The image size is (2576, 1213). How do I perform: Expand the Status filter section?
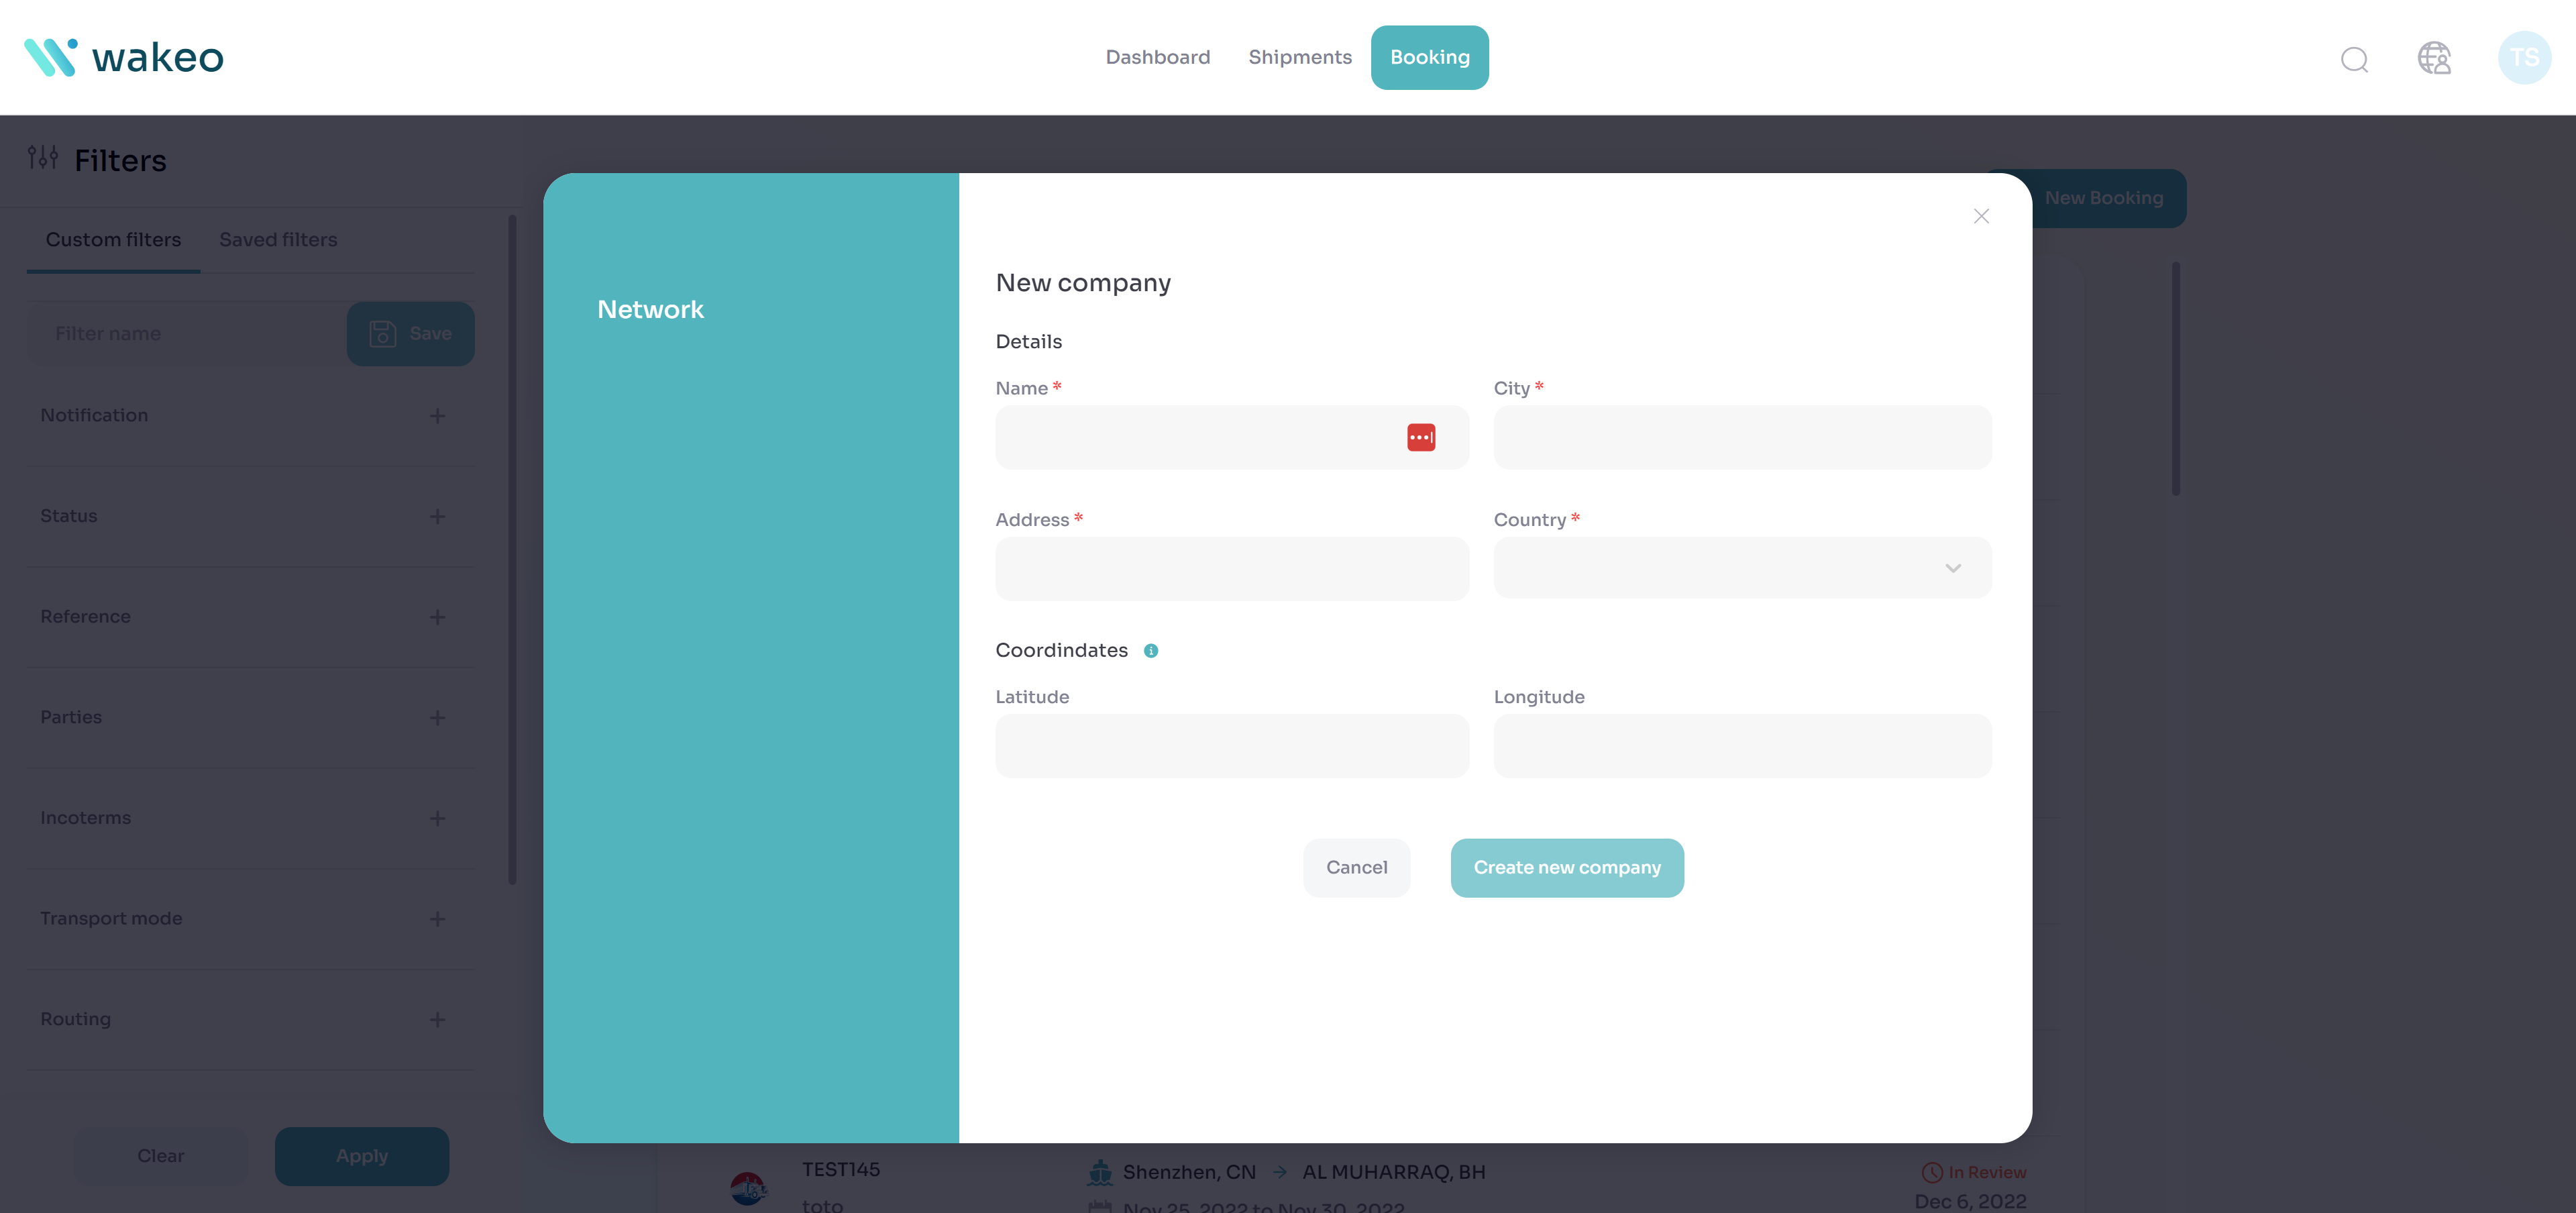tap(437, 517)
